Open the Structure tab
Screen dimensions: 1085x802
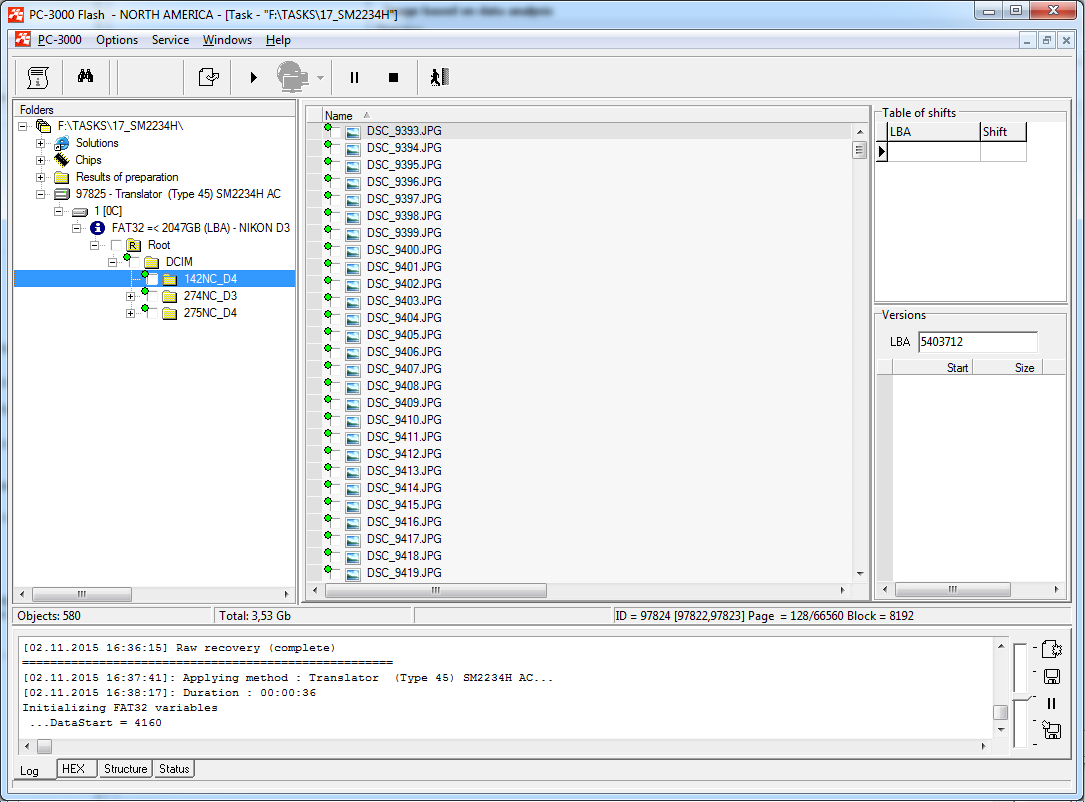pos(126,769)
